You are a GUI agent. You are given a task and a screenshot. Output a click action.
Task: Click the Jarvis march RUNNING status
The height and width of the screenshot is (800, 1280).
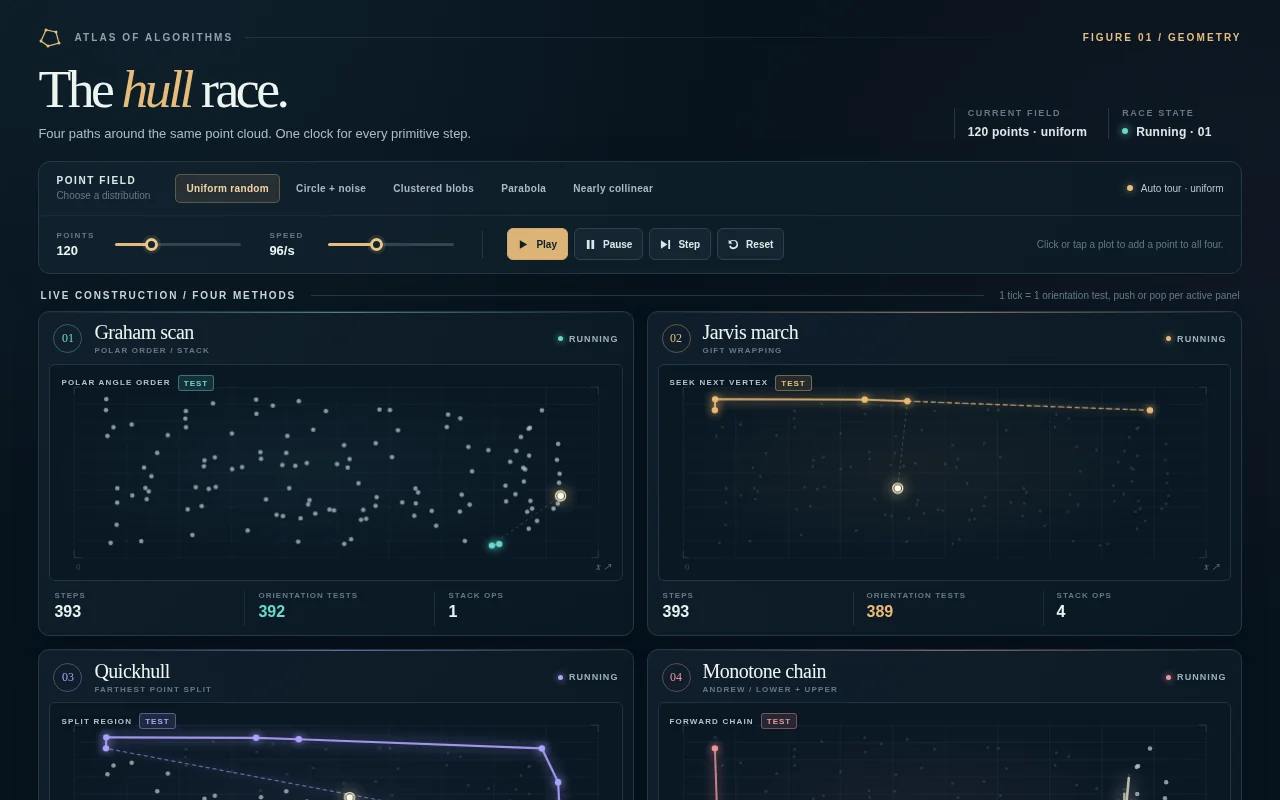coord(1196,339)
